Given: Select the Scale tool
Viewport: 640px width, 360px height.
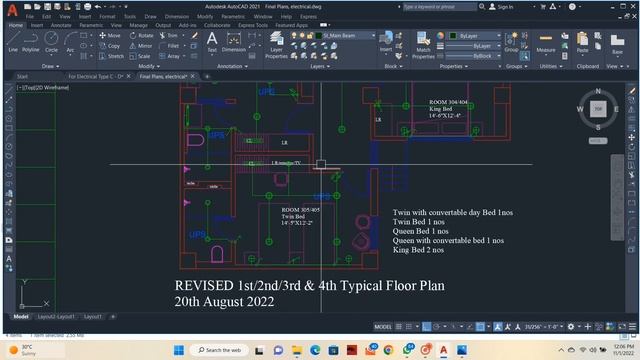Looking at the screenshot, I should (140, 56).
